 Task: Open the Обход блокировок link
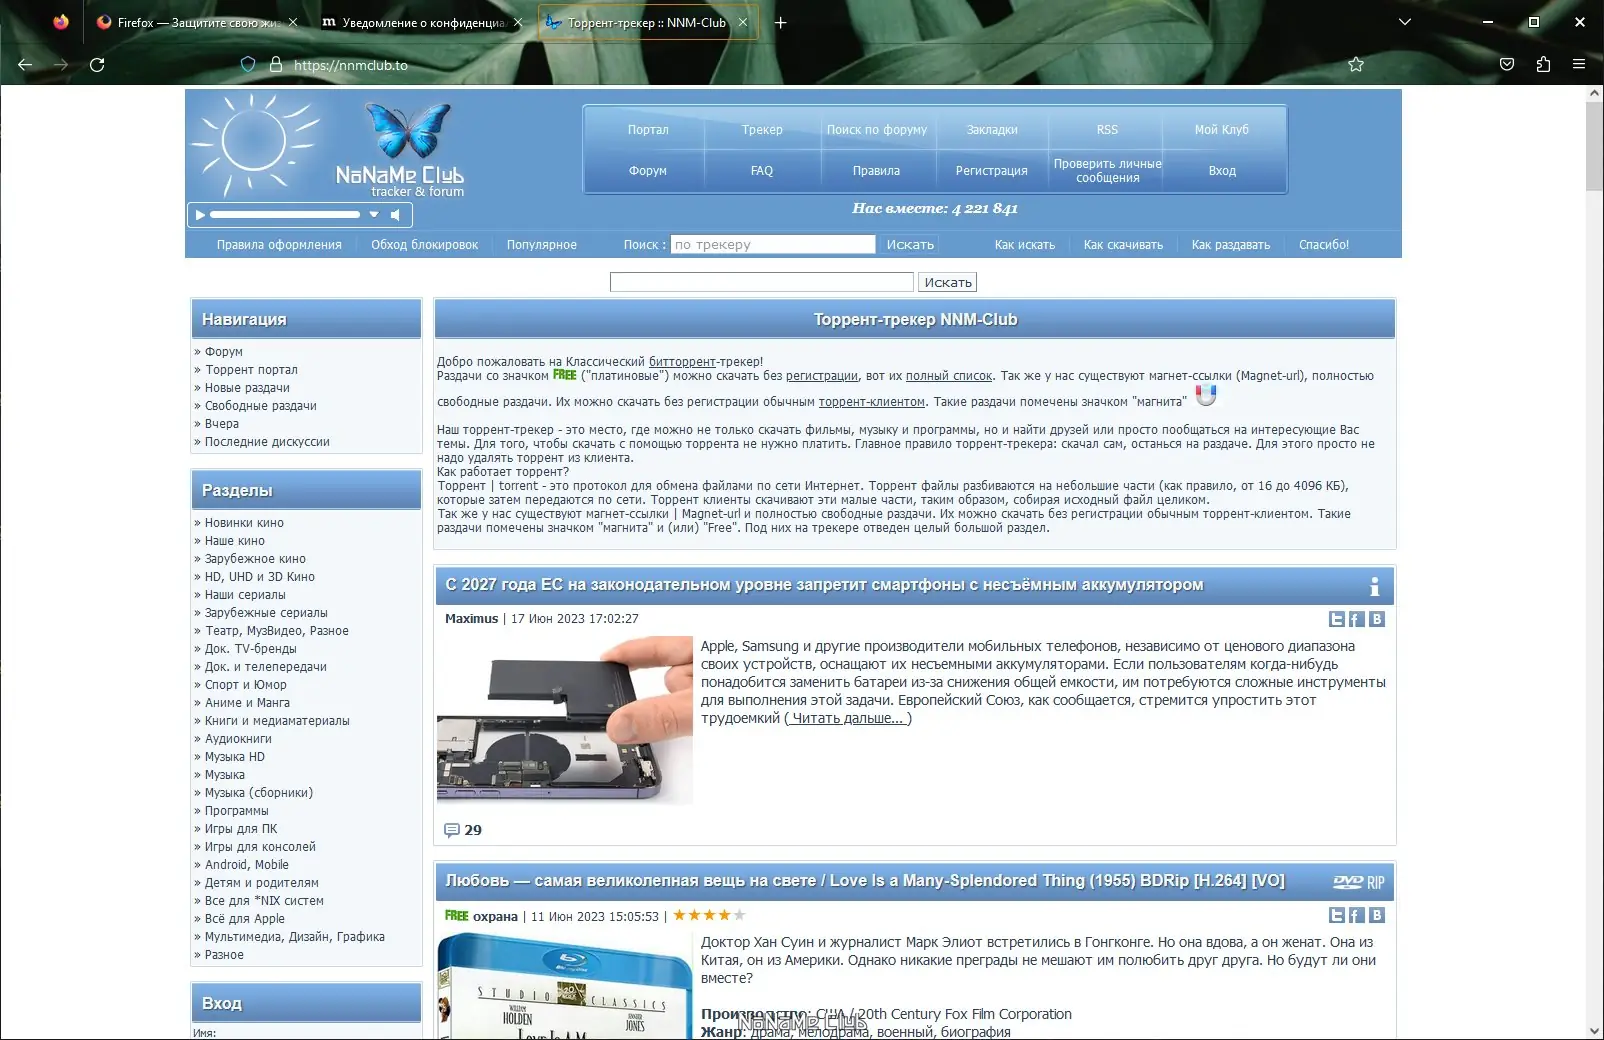424,245
